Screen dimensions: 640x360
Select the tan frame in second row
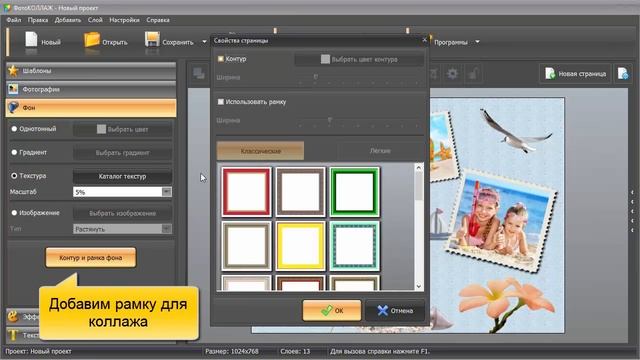tap(246, 246)
